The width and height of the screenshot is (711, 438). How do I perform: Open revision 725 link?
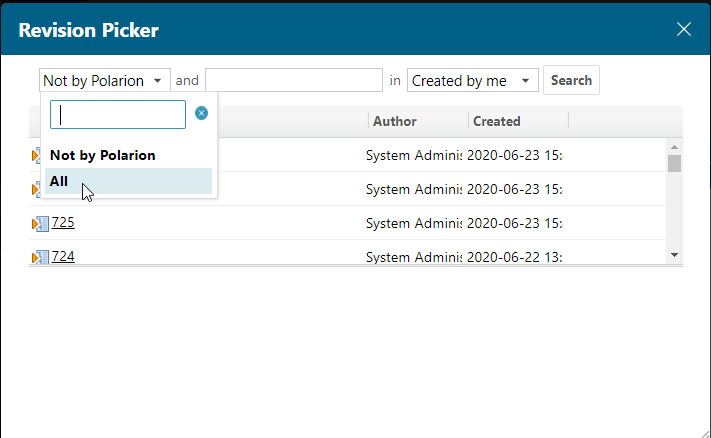pos(63,222)
